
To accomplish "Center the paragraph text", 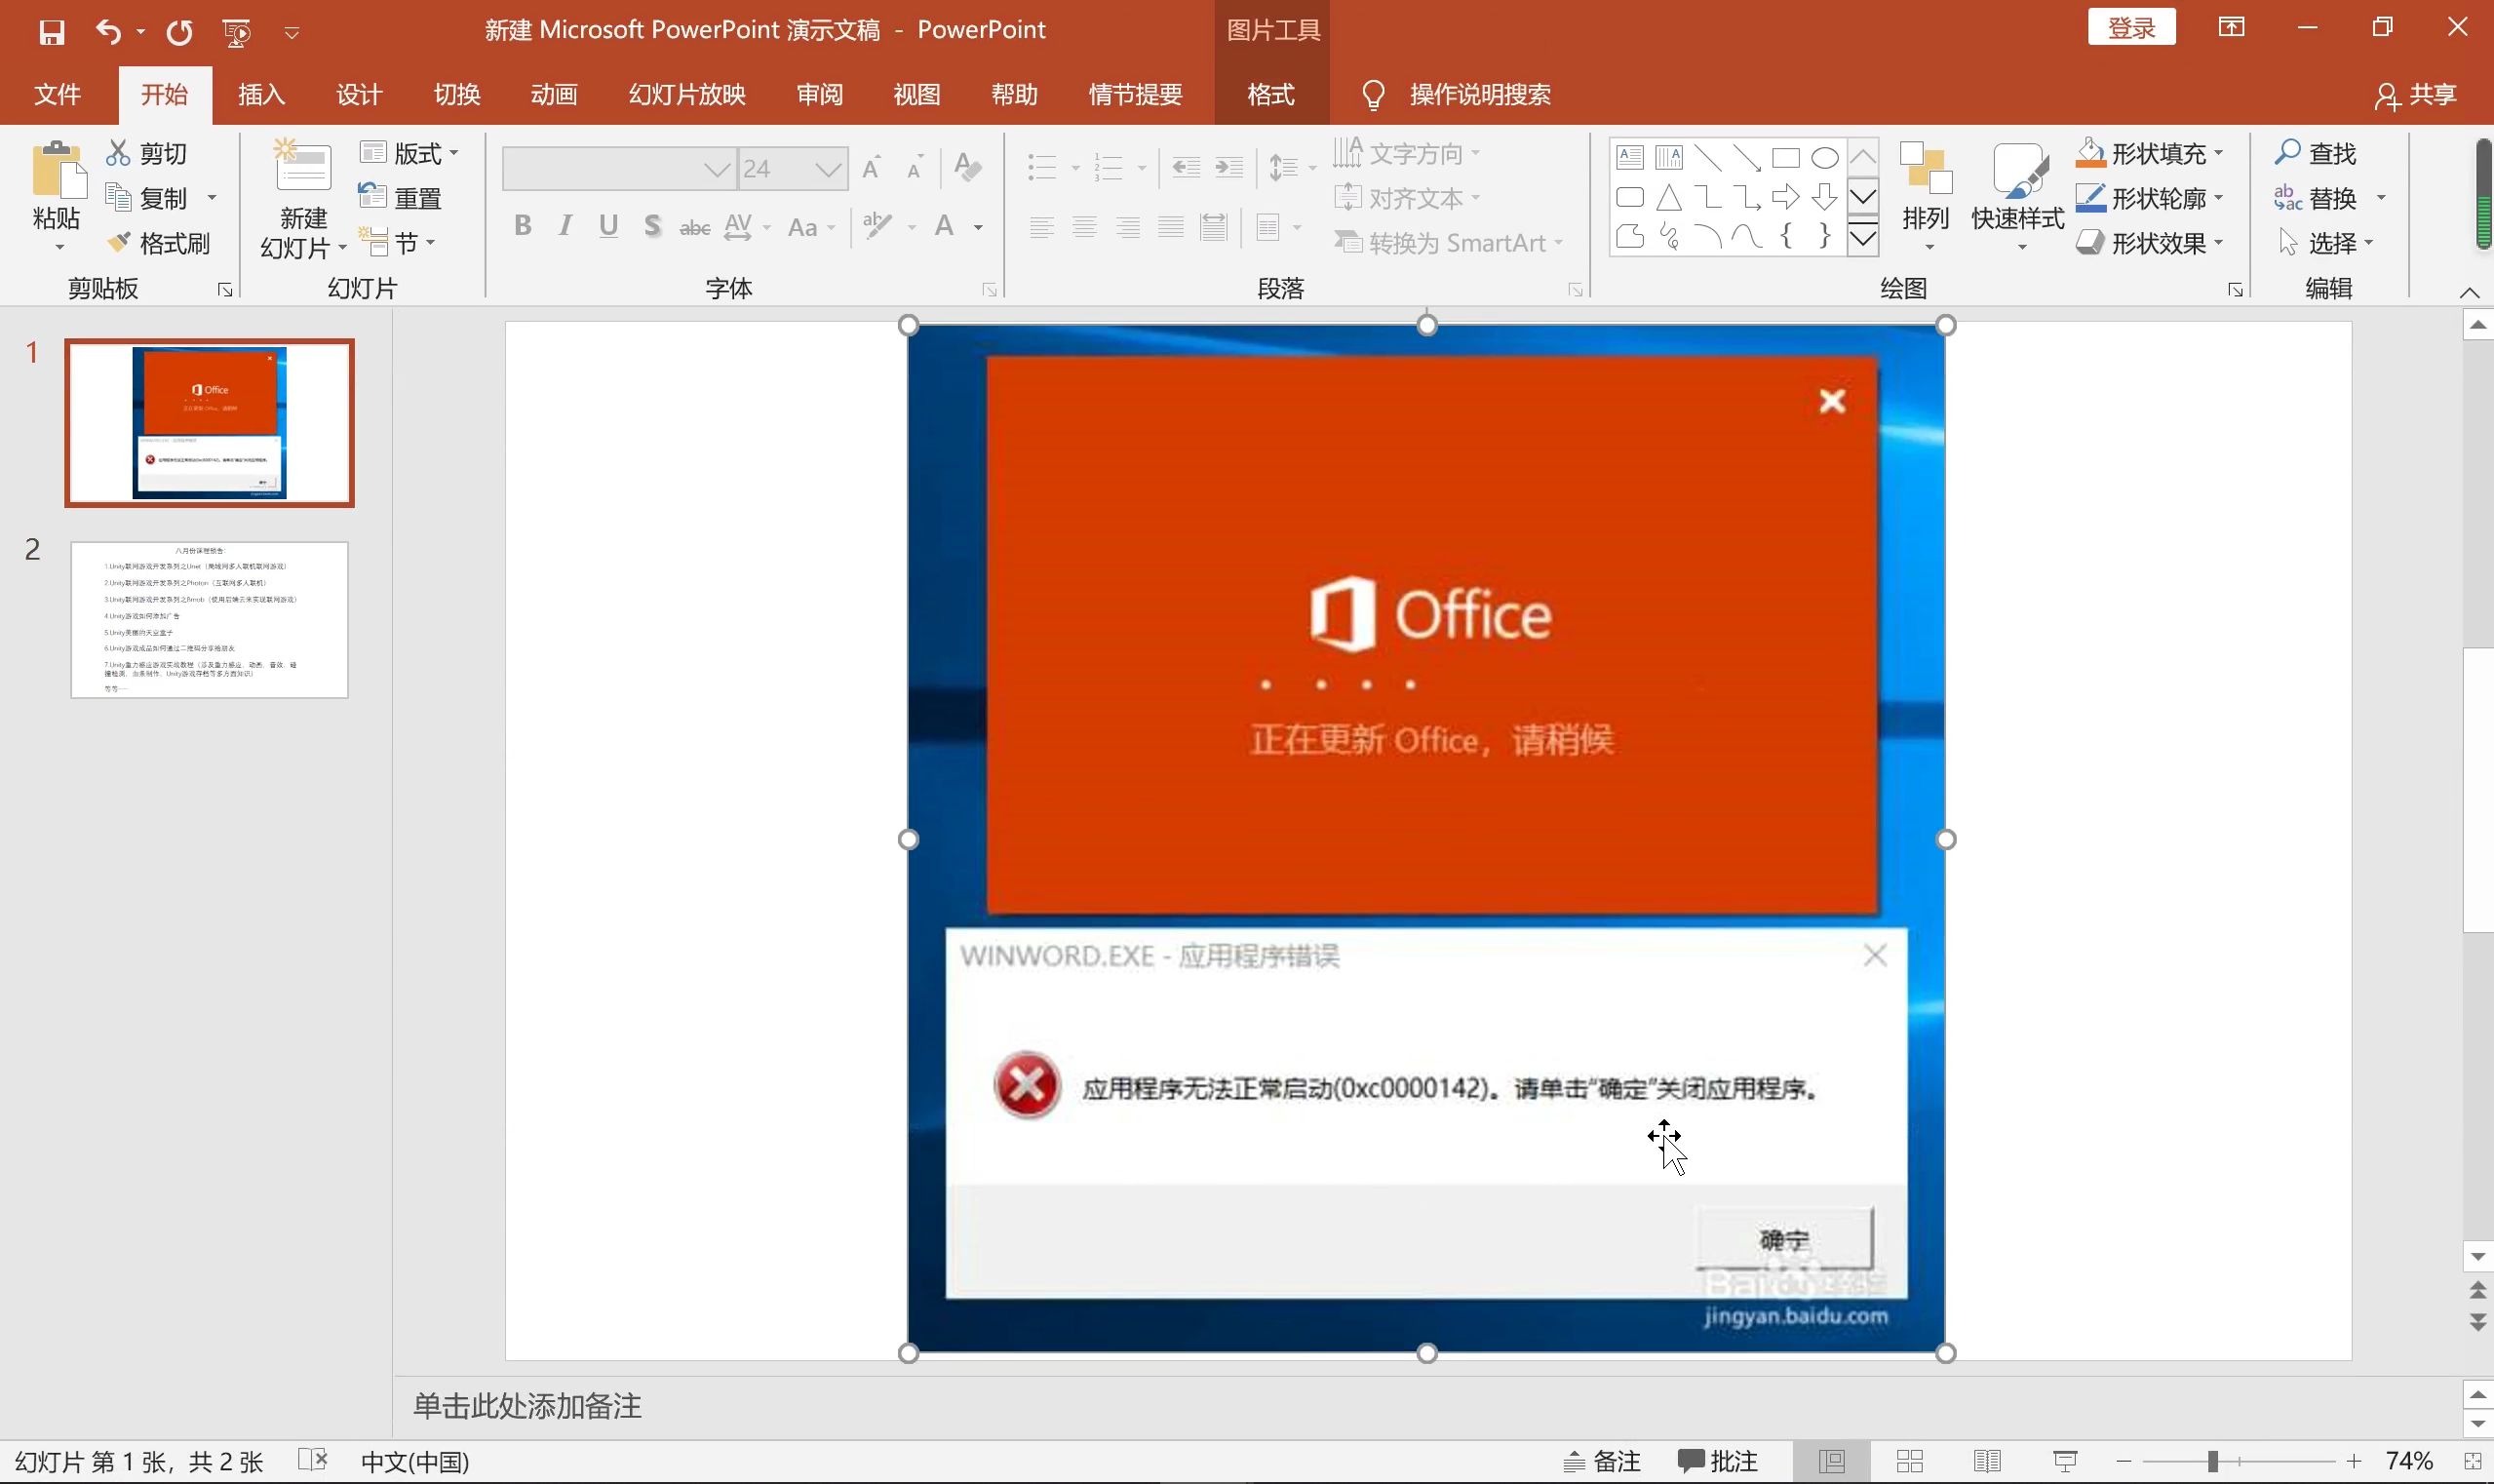I will click(x=1084, y=227).
